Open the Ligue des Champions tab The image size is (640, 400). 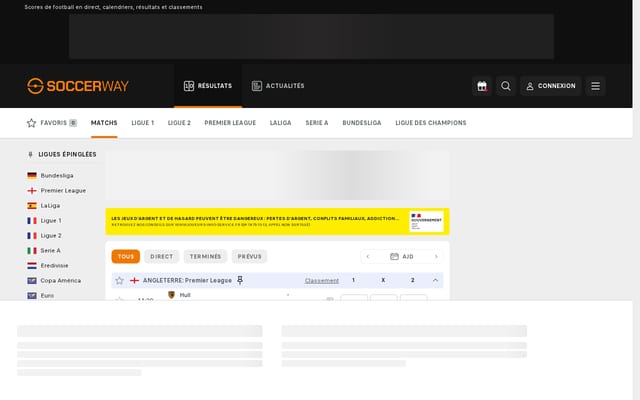[x=431, y=123]
